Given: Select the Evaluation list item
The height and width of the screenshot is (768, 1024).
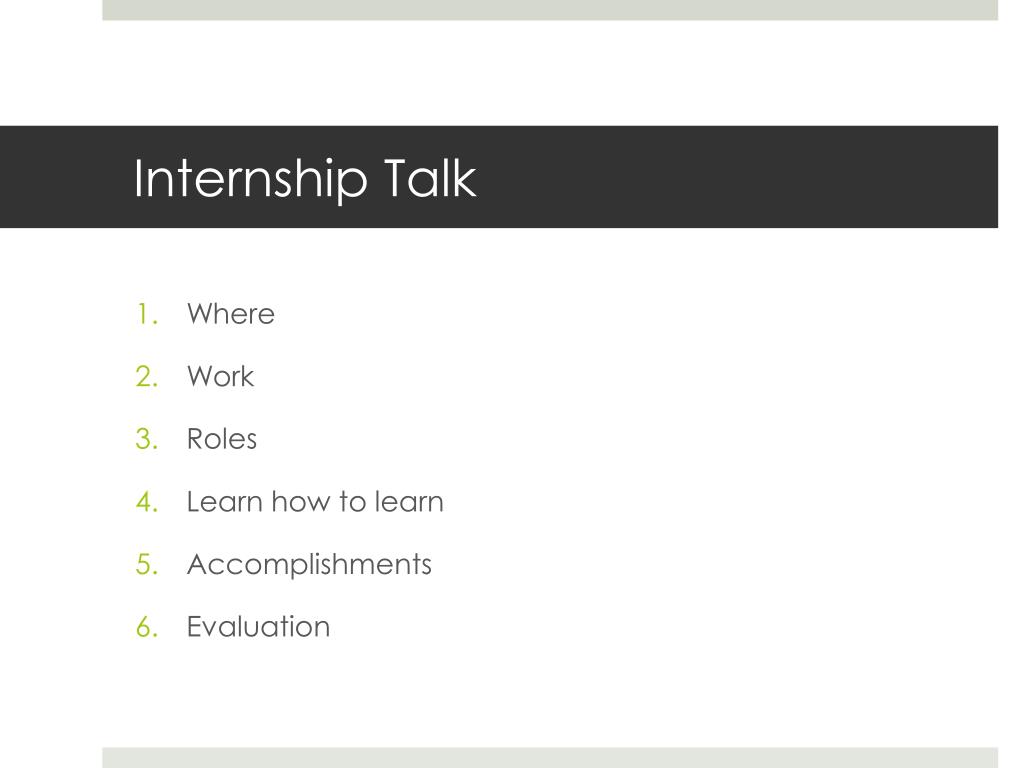Looking at the screenshot, I should [x=258, y=627].
